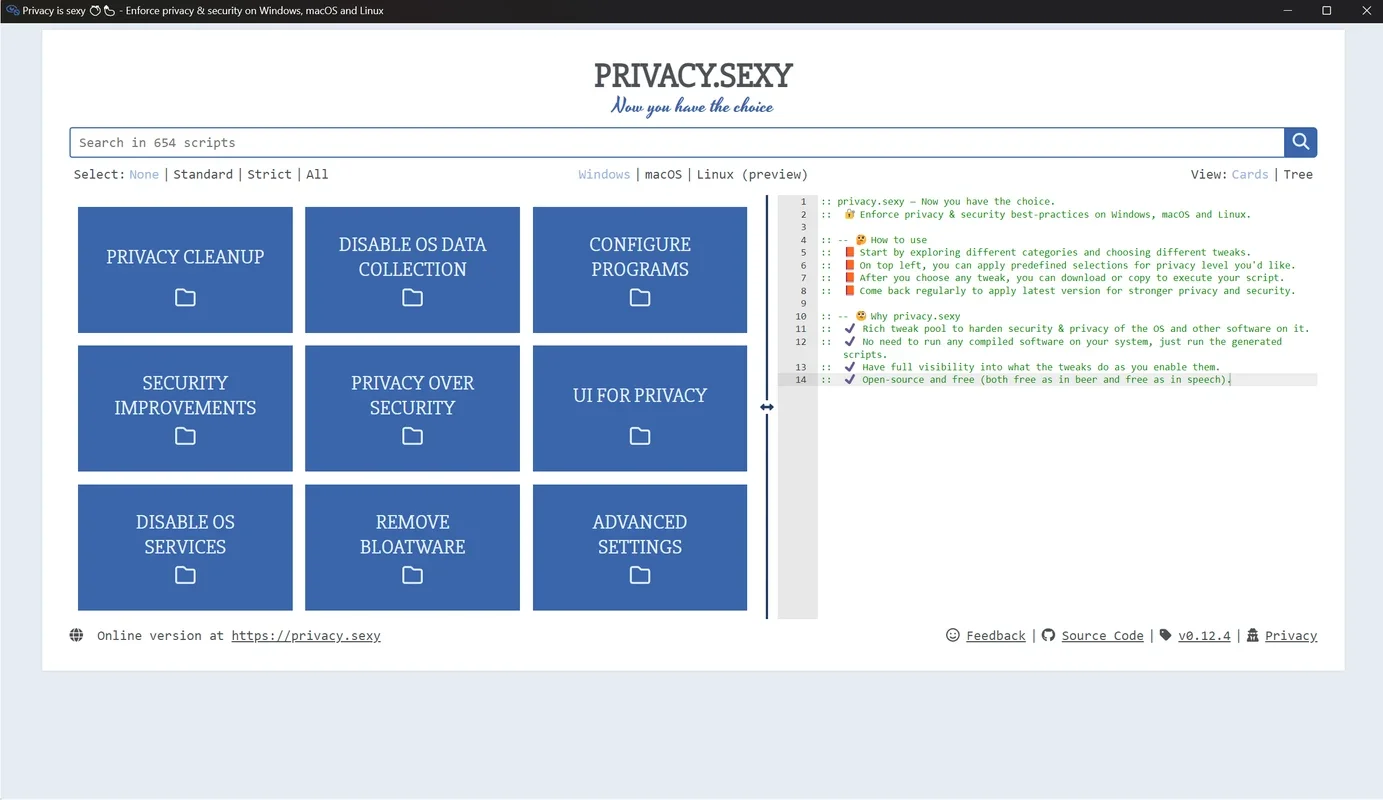Click the globe icon beside Online version
Image resolution: width=1383 pixels, height=800 pixels.
76,635
